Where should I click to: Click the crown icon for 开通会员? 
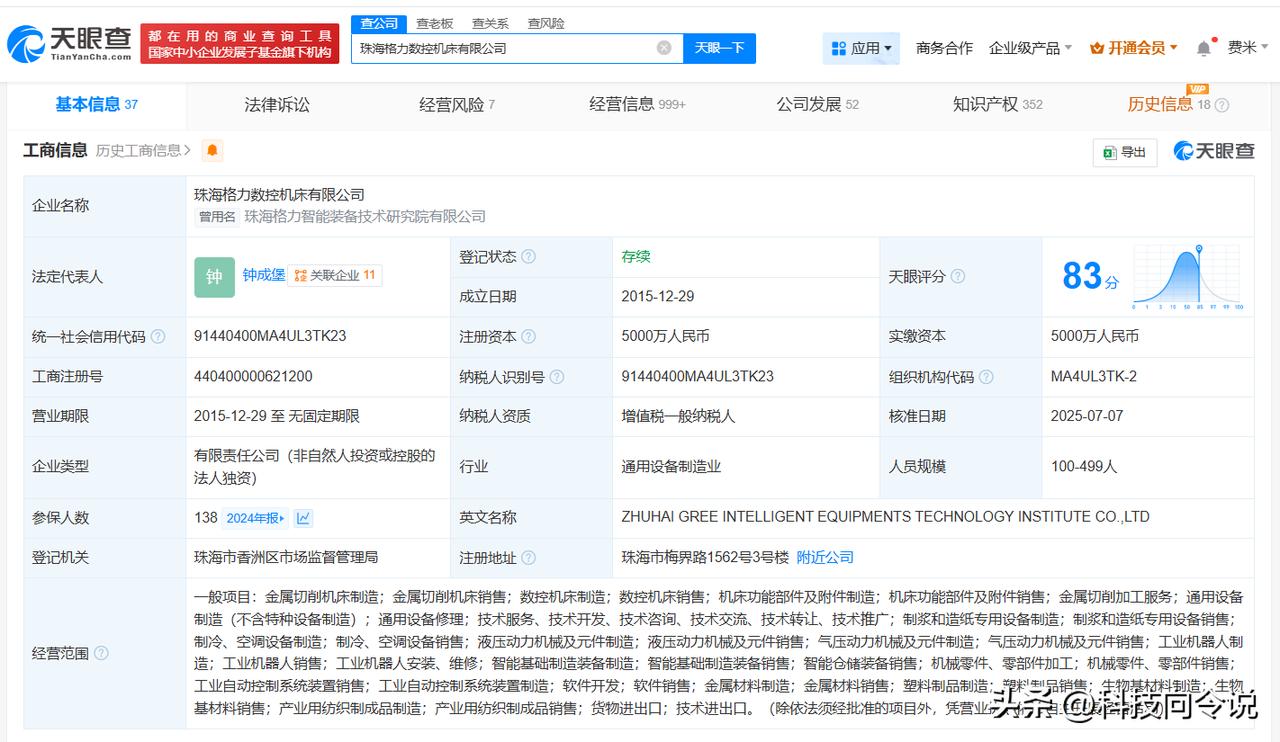(1097, 48)
